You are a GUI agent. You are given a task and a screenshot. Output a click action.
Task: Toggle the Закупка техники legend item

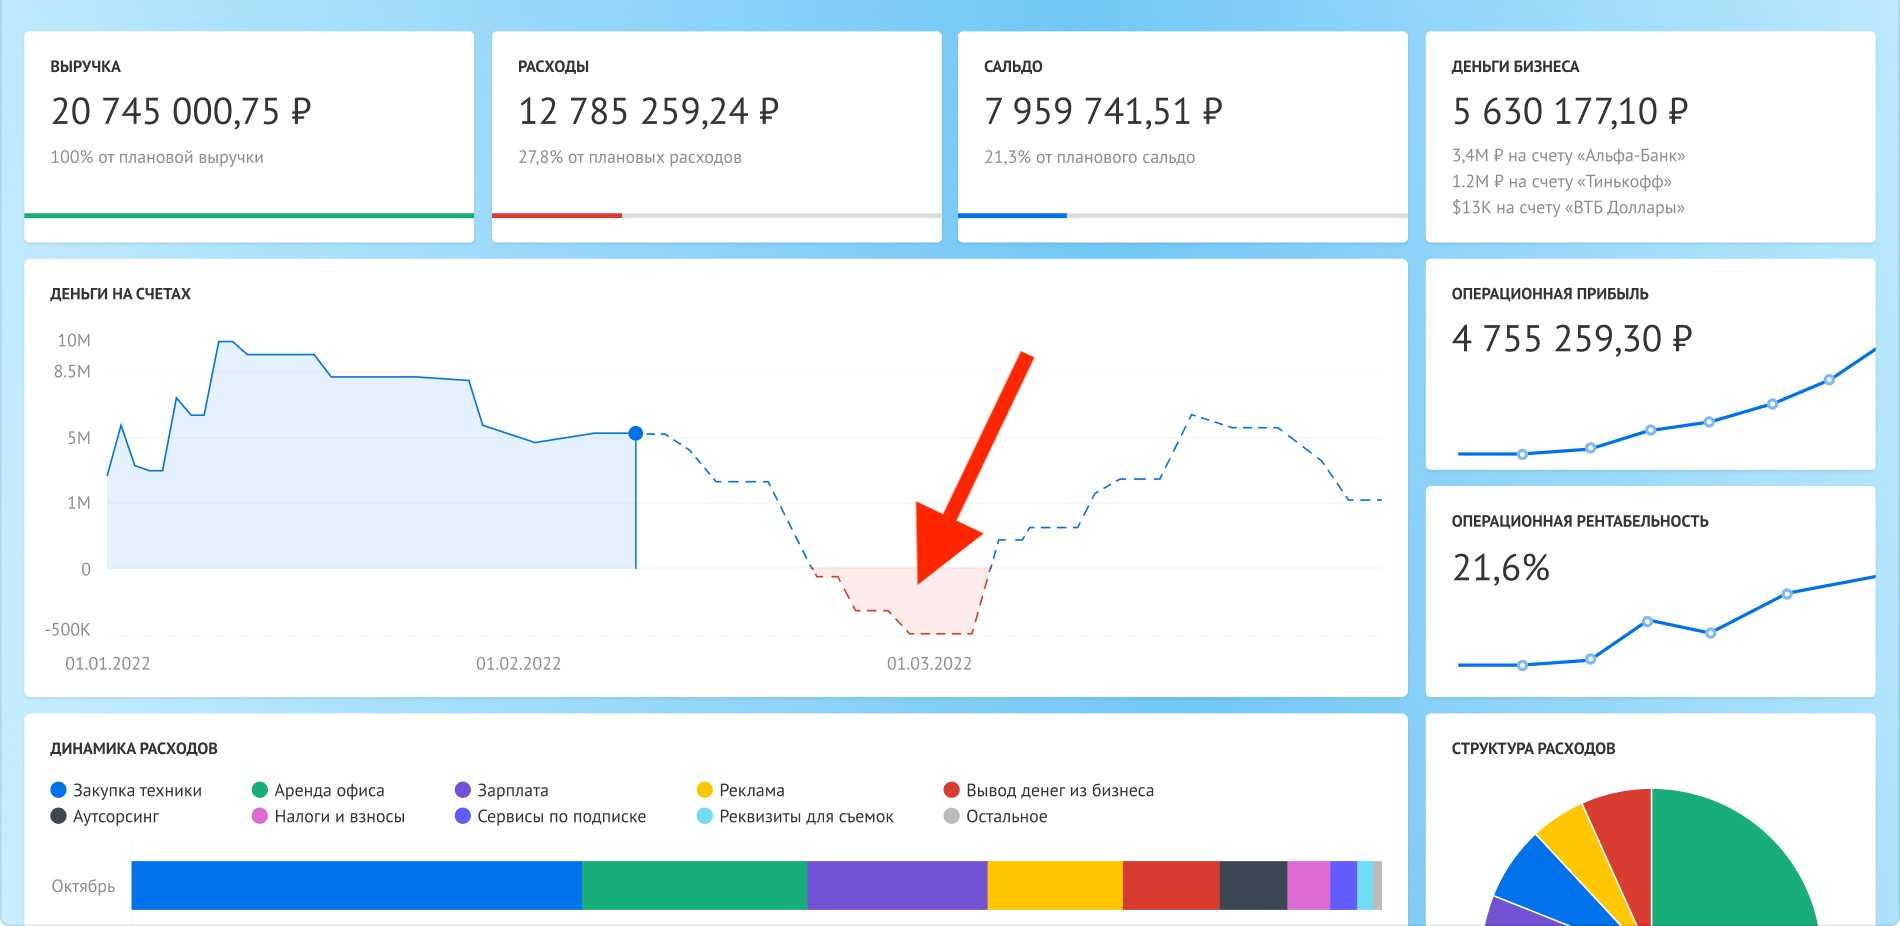(126, 790)
